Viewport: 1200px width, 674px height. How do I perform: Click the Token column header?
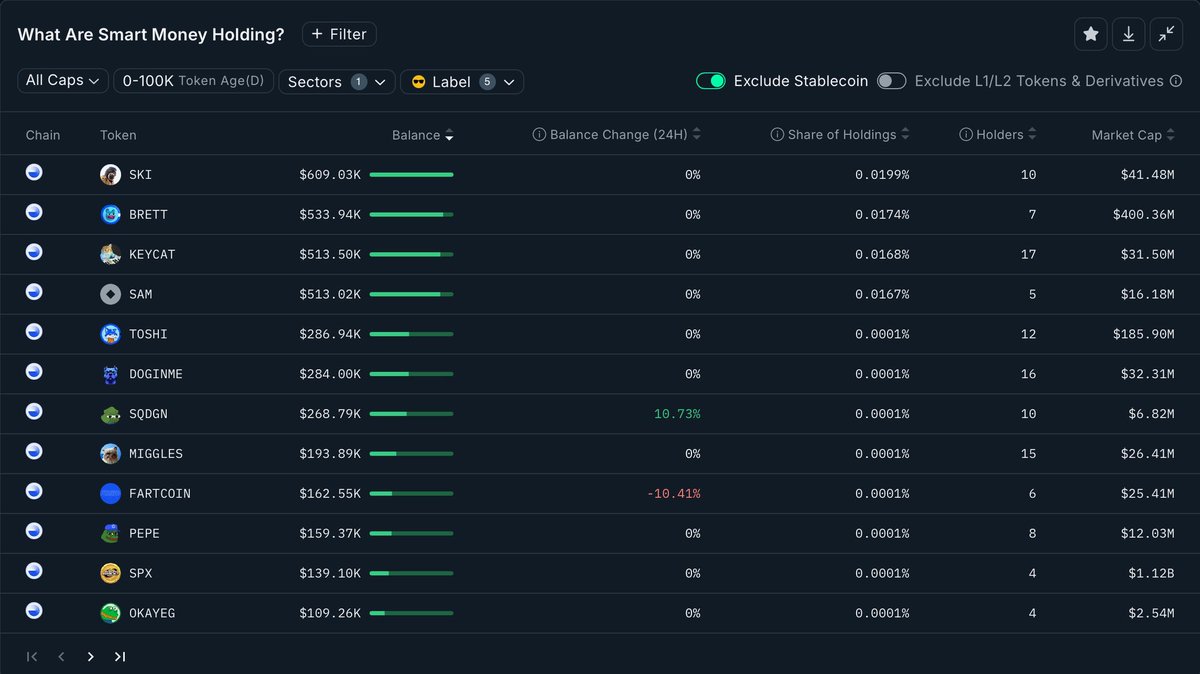(118, 135)
